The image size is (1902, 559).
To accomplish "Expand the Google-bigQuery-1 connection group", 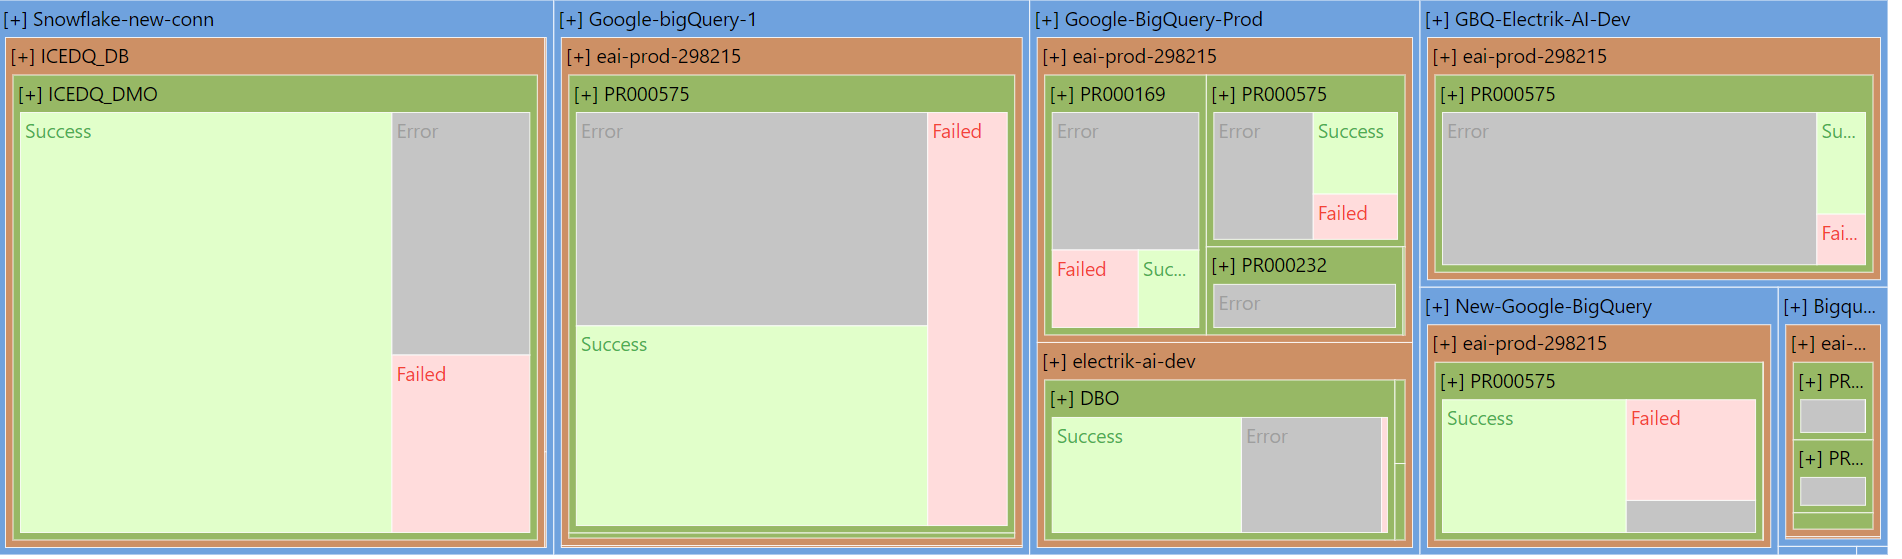I will pos(571,20).
